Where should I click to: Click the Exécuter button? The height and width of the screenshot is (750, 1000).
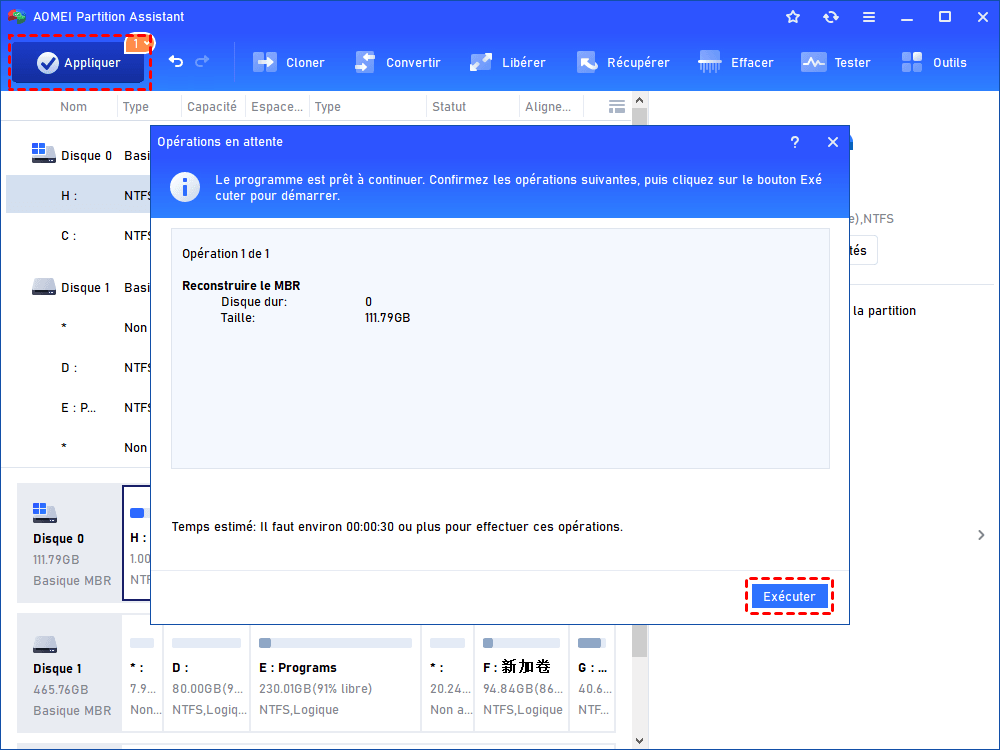790,596
